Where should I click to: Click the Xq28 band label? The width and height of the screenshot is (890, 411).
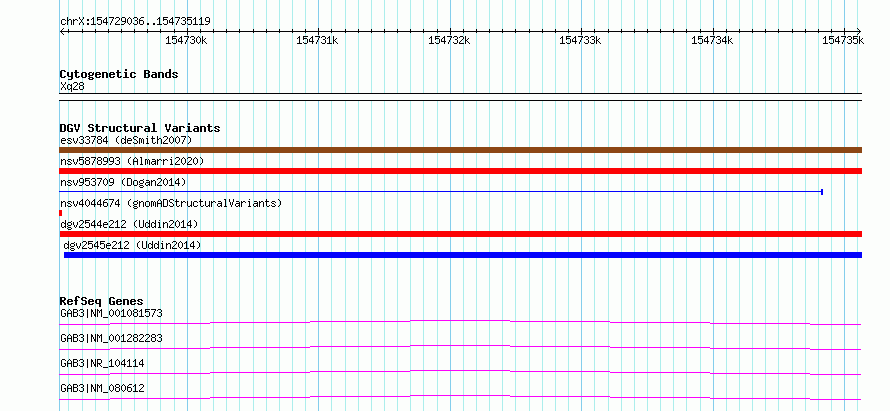(72, 86)
